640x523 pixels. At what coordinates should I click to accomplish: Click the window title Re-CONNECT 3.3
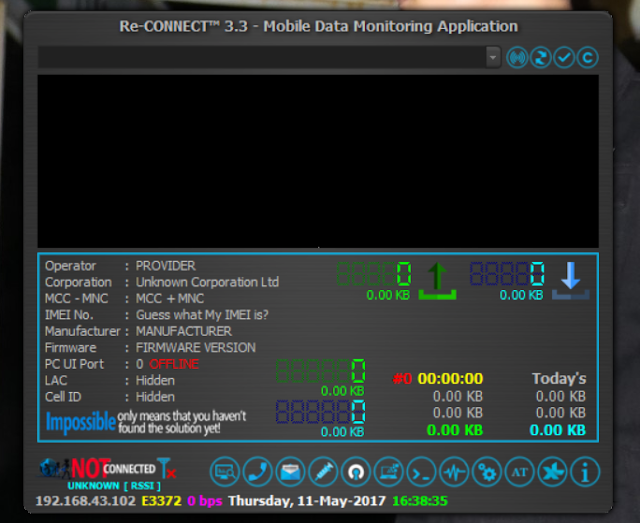[x=318, y=26]
